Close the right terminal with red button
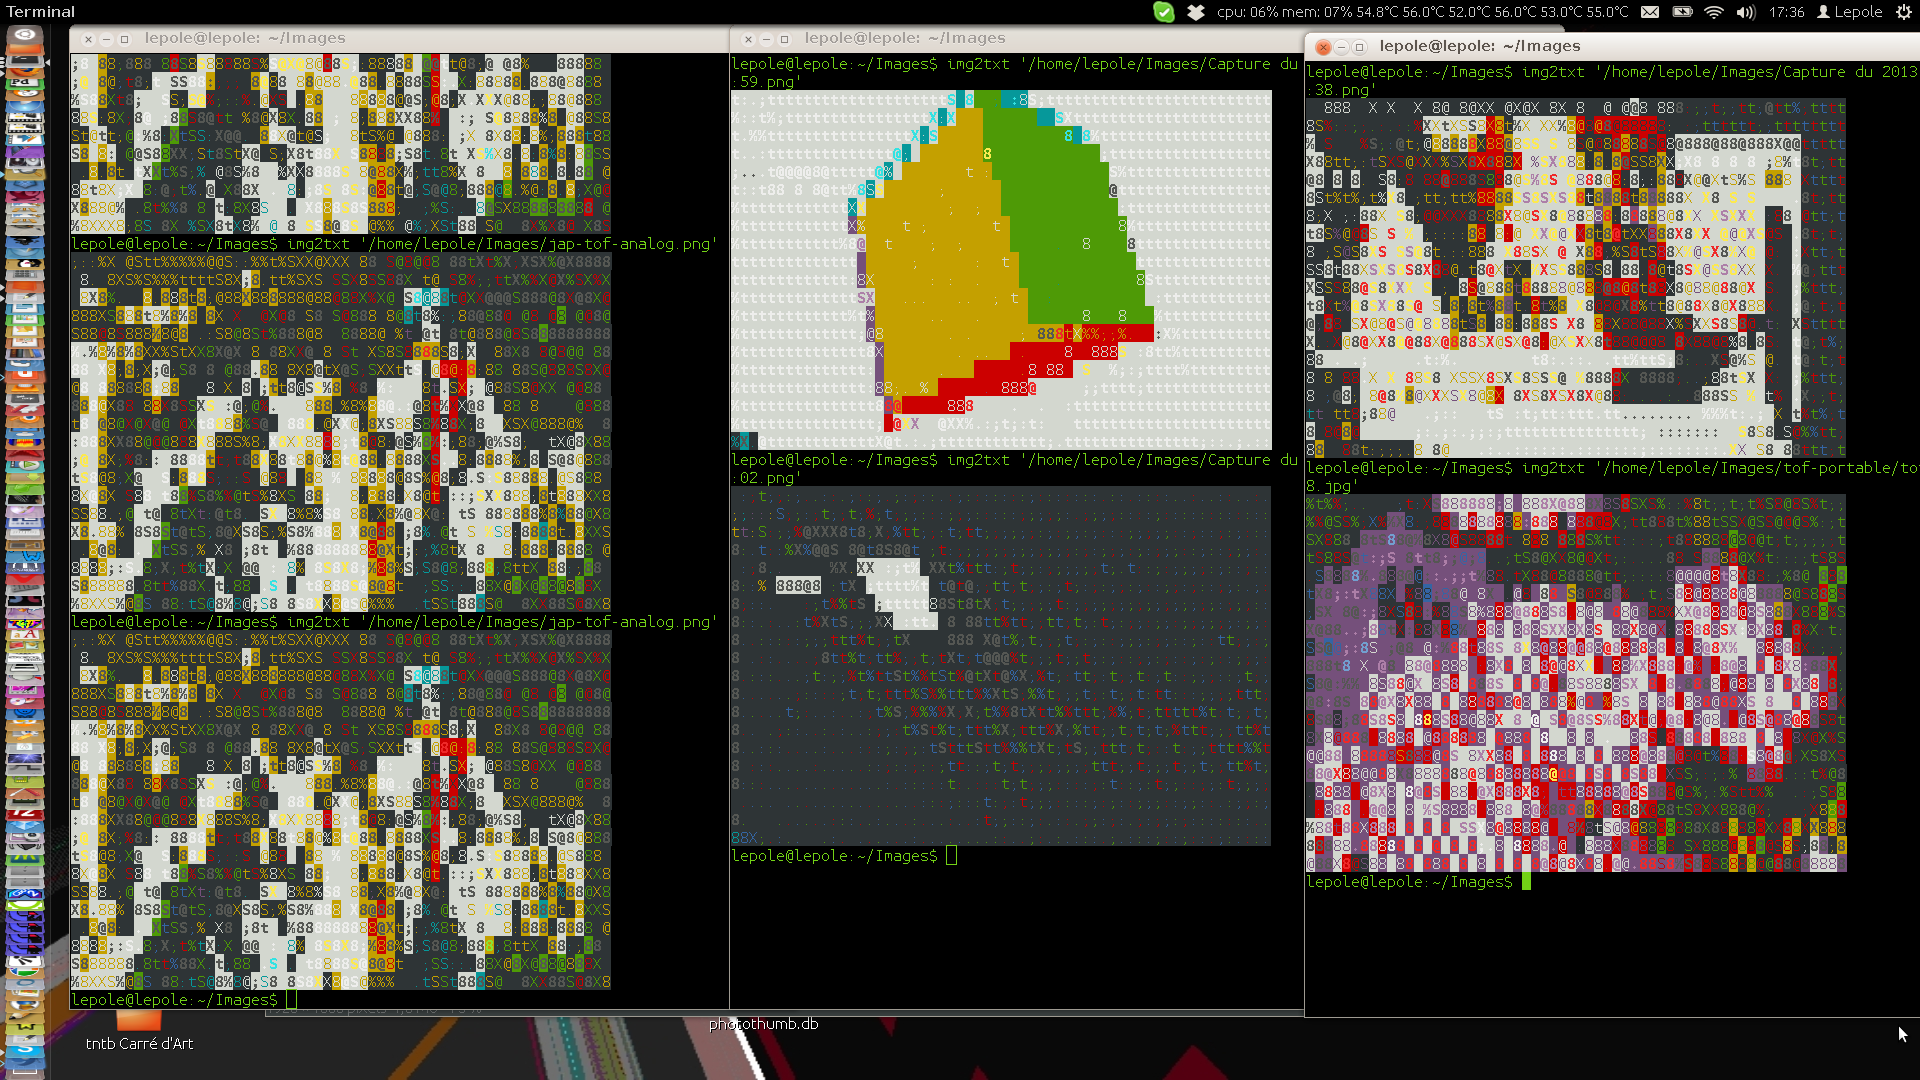 click(x=1323, y=47)
